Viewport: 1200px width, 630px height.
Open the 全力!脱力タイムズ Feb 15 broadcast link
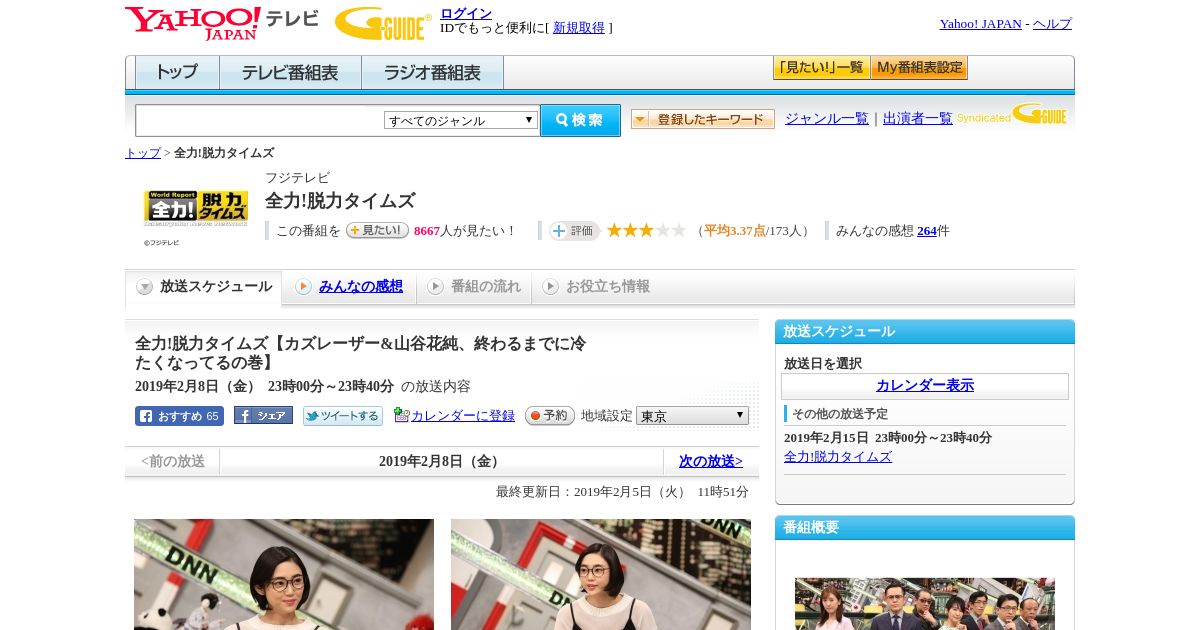[838, 456]
